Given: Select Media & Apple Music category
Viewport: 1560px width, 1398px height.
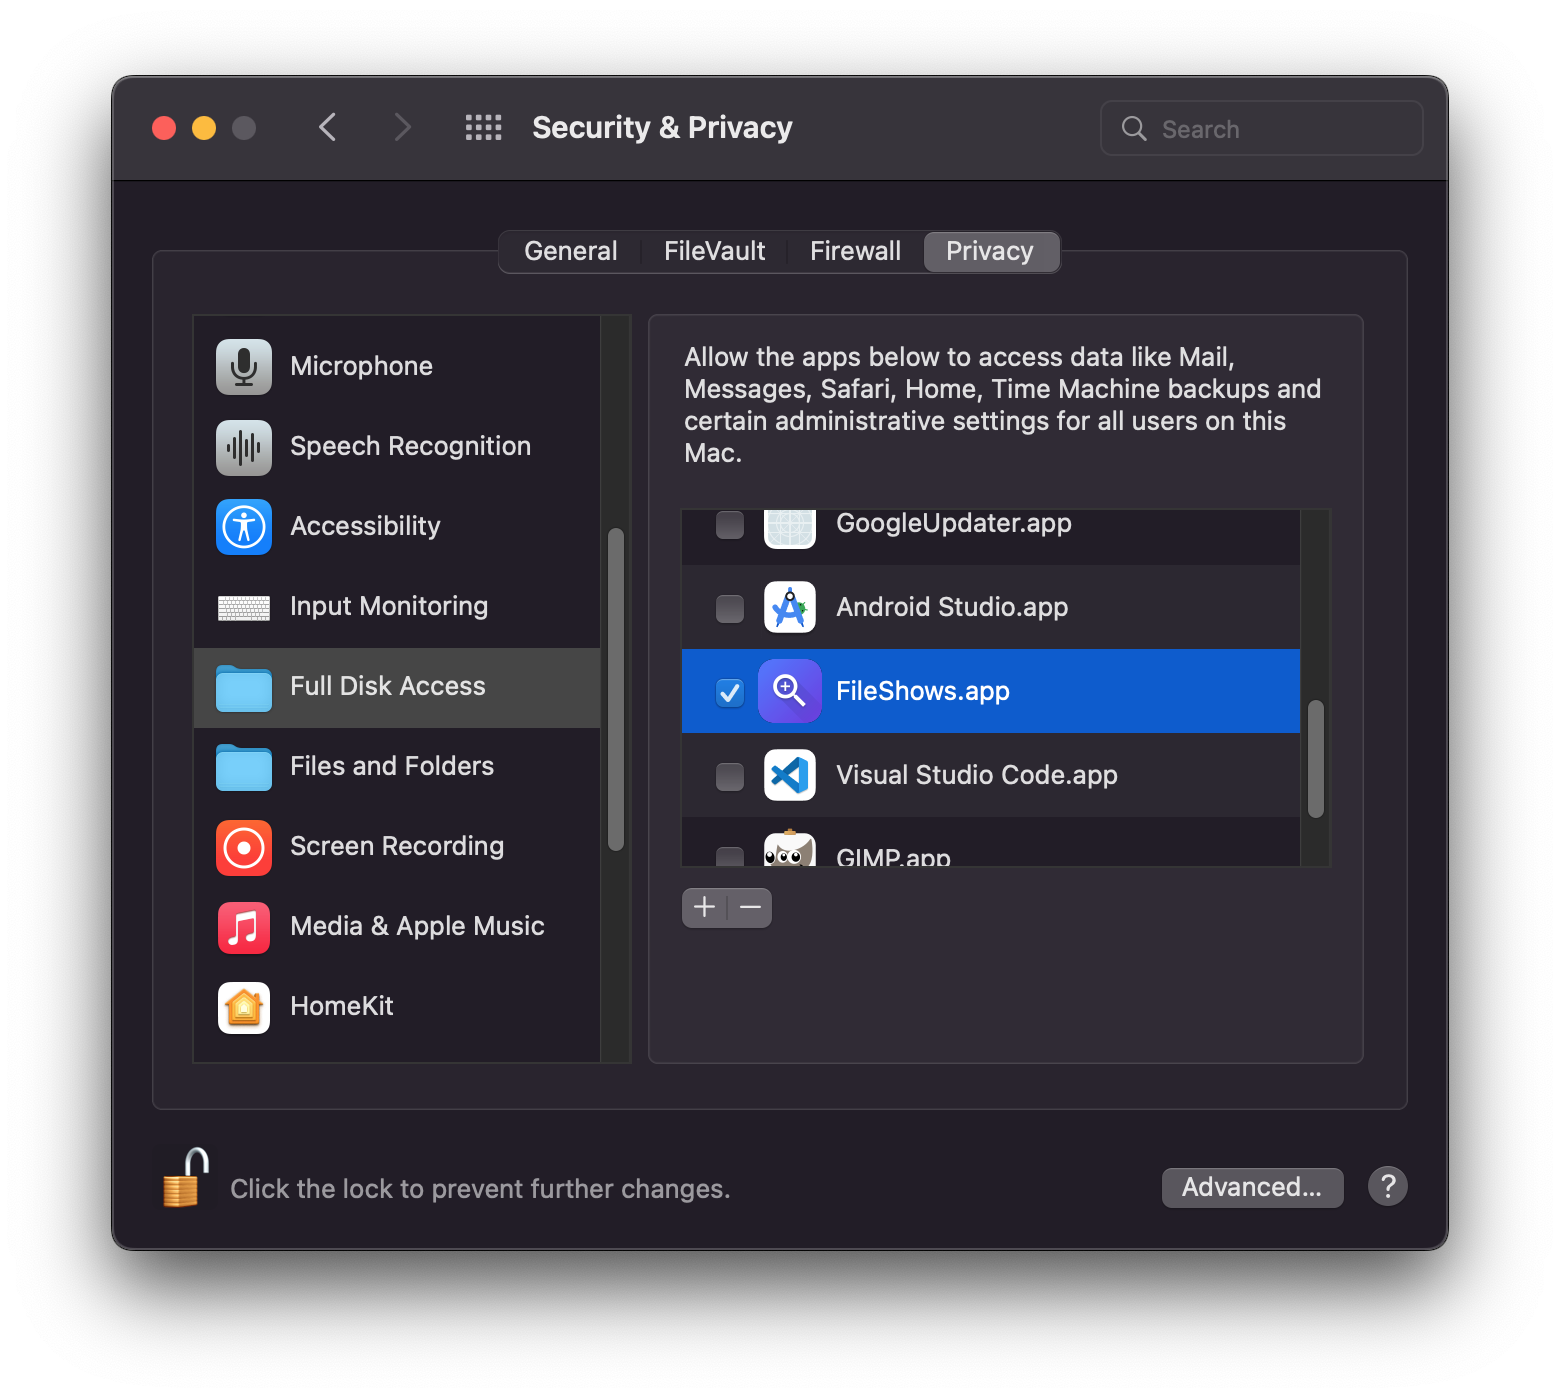Looking at the screenshot, I should 417,927.
